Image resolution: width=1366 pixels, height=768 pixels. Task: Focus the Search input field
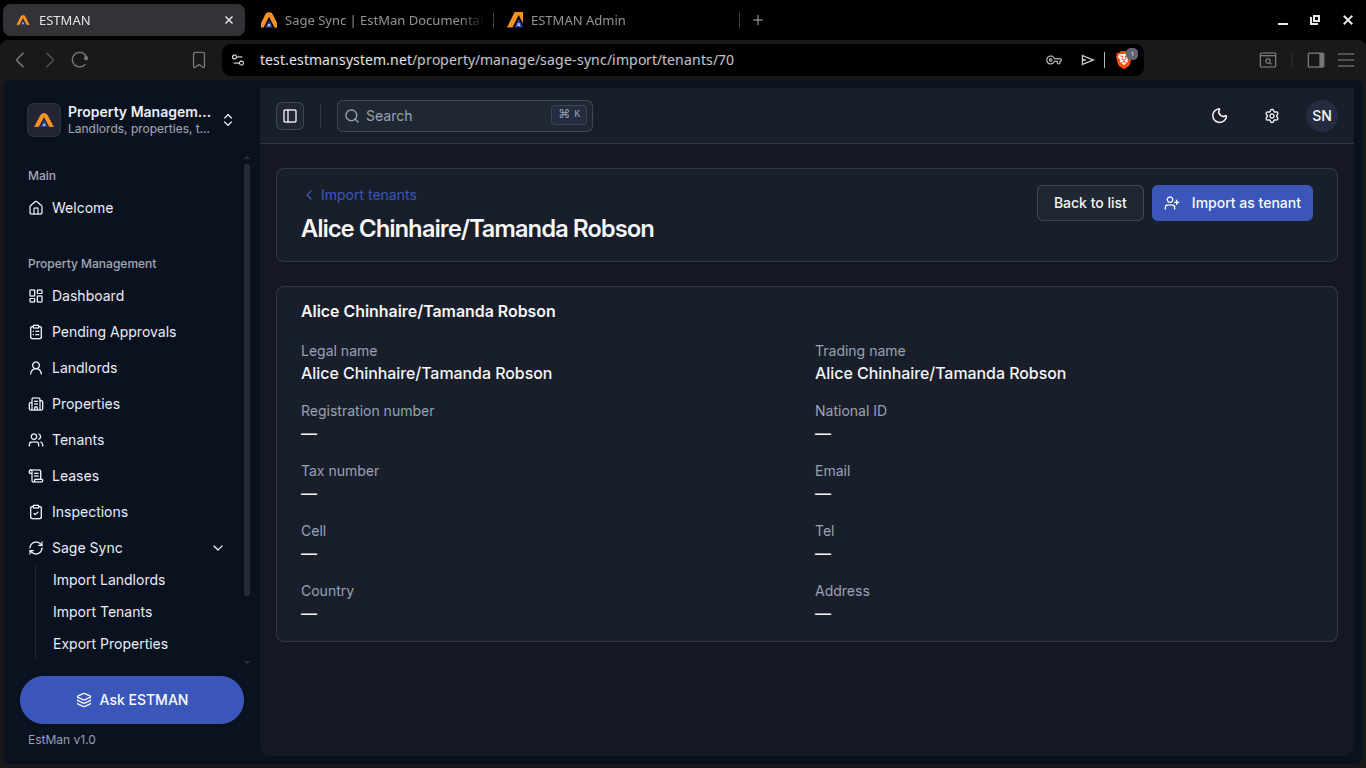[465, 116]
